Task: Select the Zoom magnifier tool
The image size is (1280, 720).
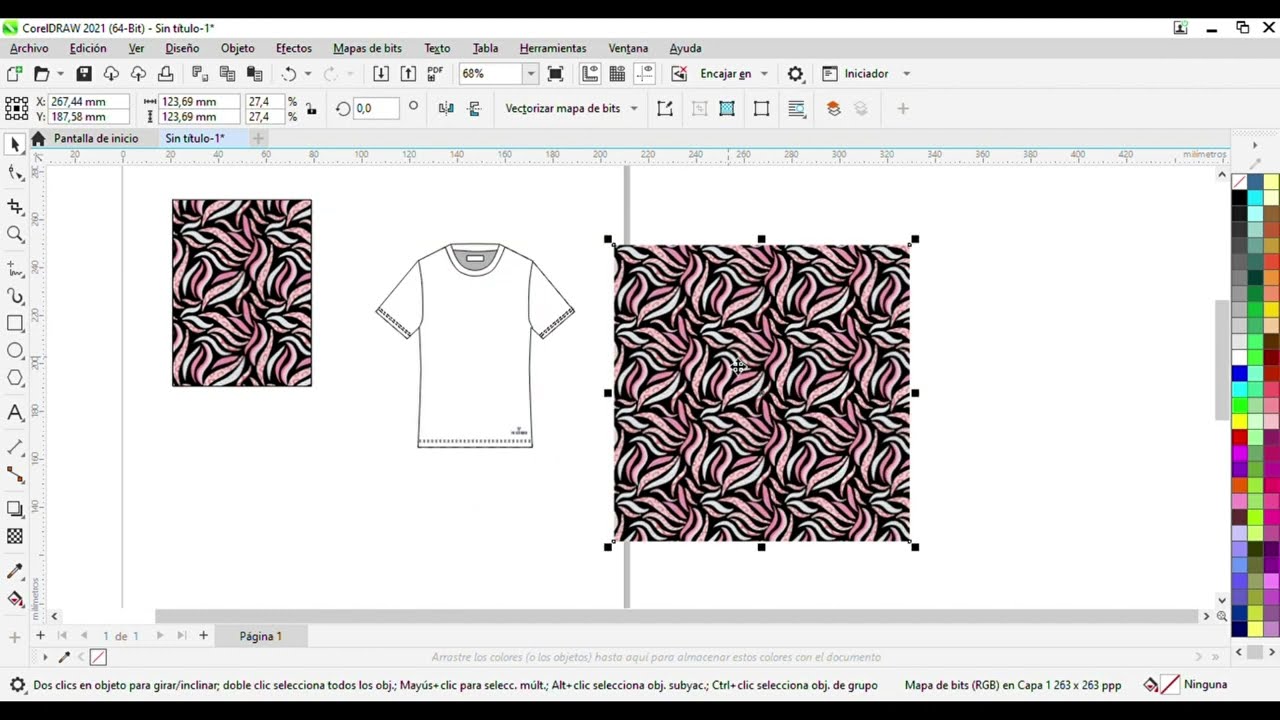Action: point(15,234)
